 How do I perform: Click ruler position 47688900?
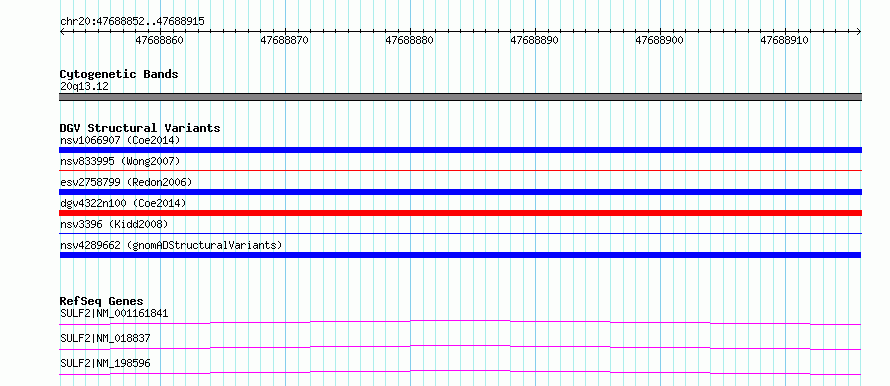click(660, 40)
